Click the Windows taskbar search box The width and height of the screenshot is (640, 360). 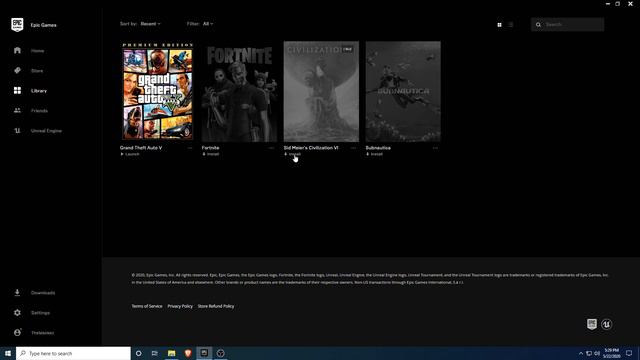coord(73,353)
